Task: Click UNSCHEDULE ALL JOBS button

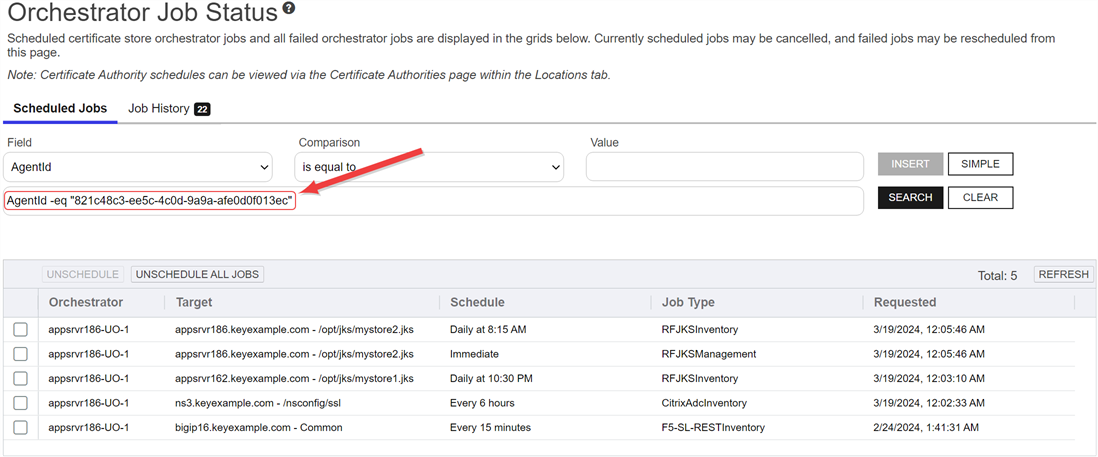Action: 197,274
